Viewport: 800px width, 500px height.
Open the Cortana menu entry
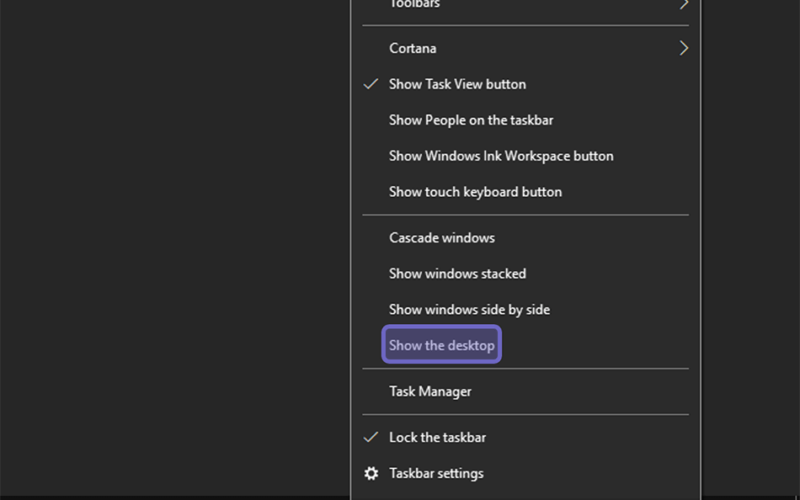point(526,48)
